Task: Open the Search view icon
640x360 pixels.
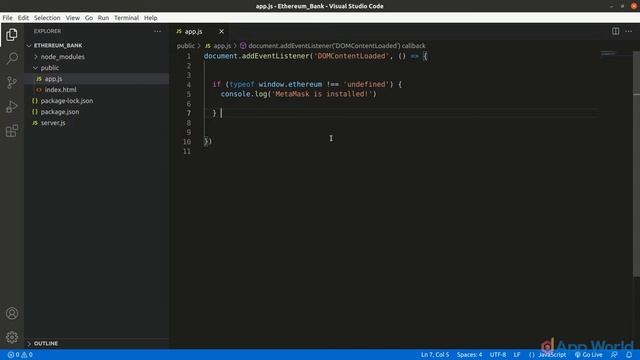Action: coord(12,58)
